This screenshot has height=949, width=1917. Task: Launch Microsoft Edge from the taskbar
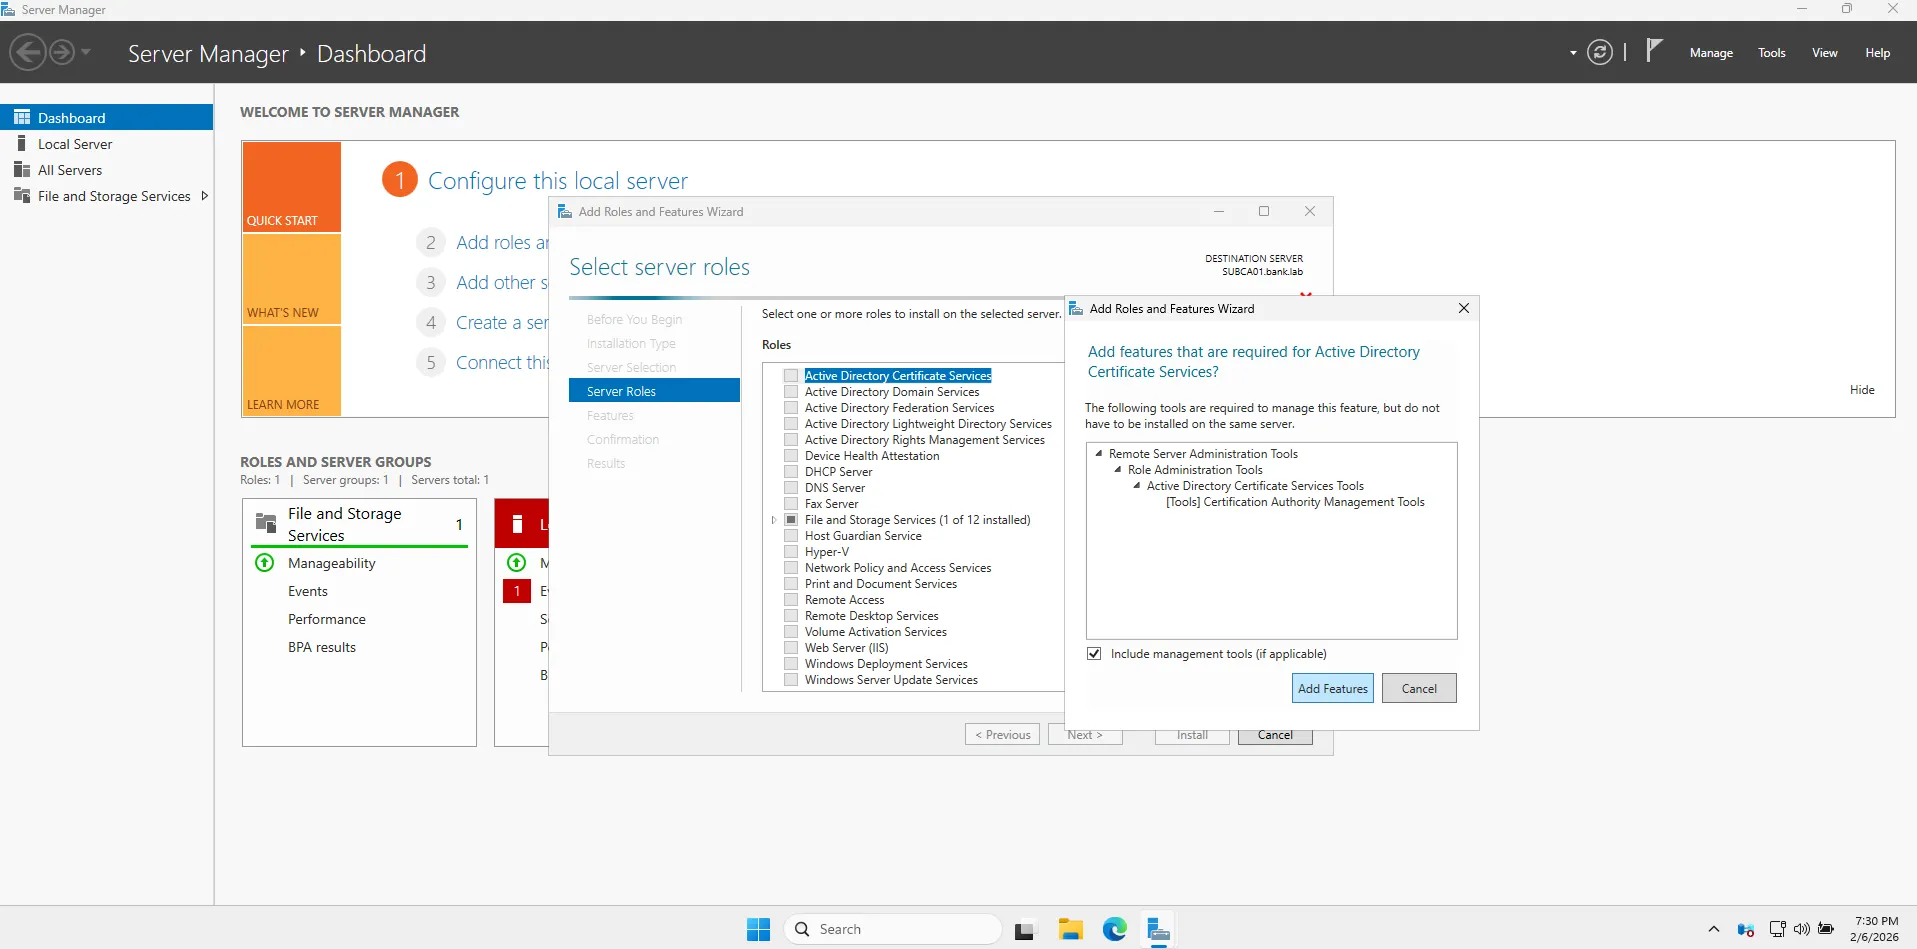point(1115,929)
